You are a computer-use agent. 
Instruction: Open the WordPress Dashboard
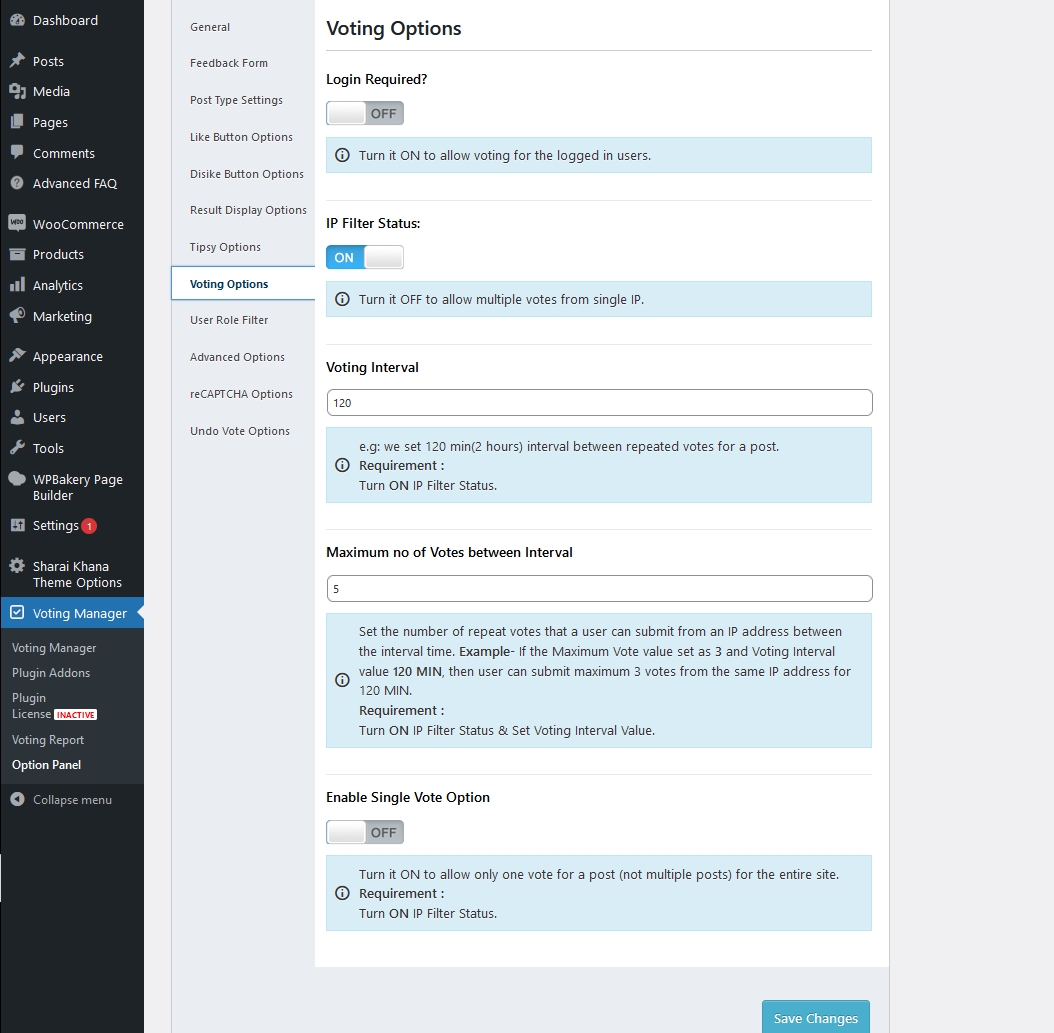[60, 20]
